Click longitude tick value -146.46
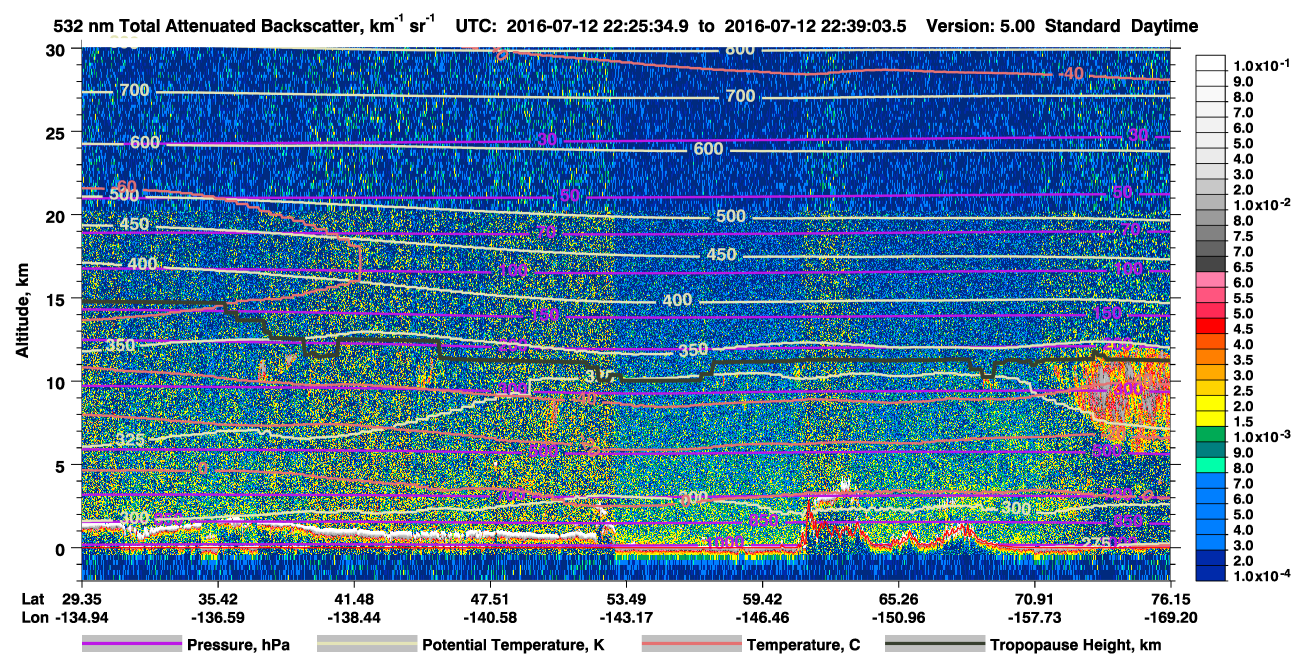This screenshot has height=667, width=1300. tap(762, 618)
